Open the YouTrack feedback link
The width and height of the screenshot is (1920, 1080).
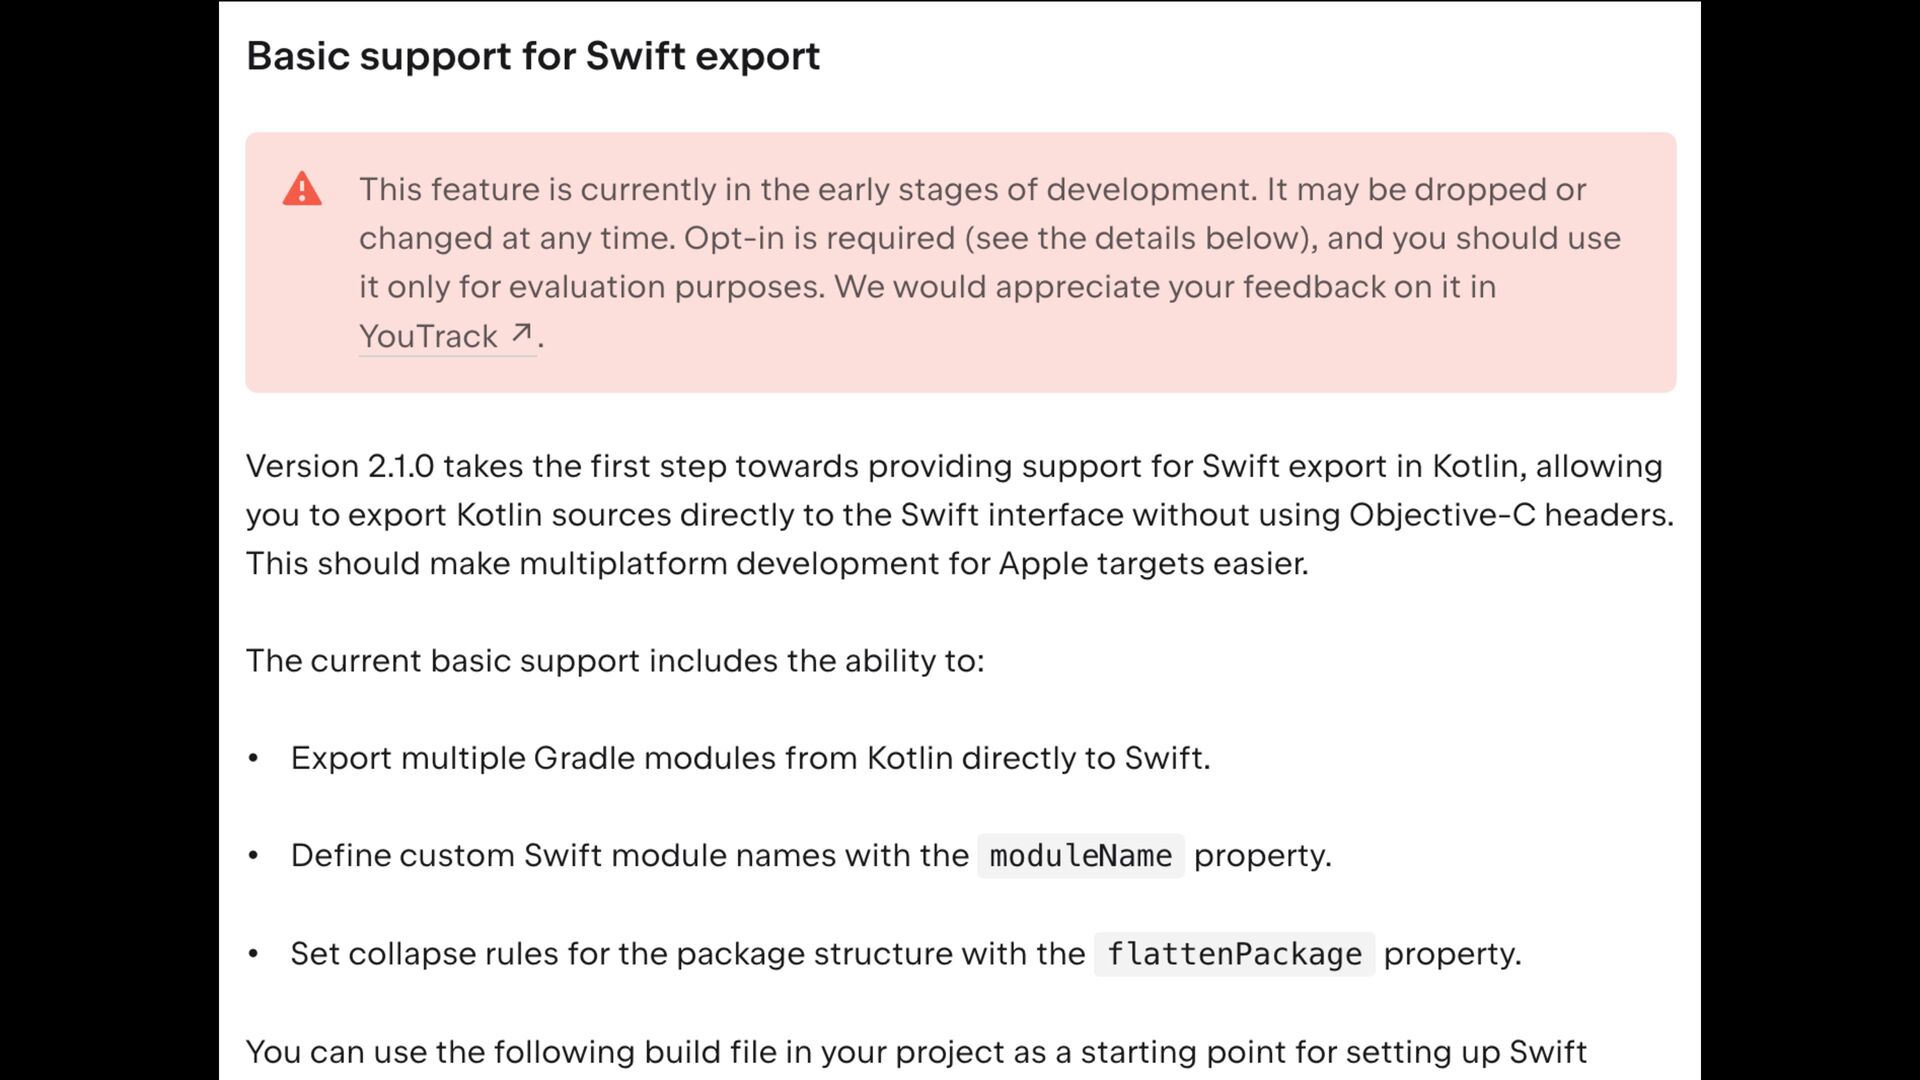pyautogui.click(x=428, y=337)
